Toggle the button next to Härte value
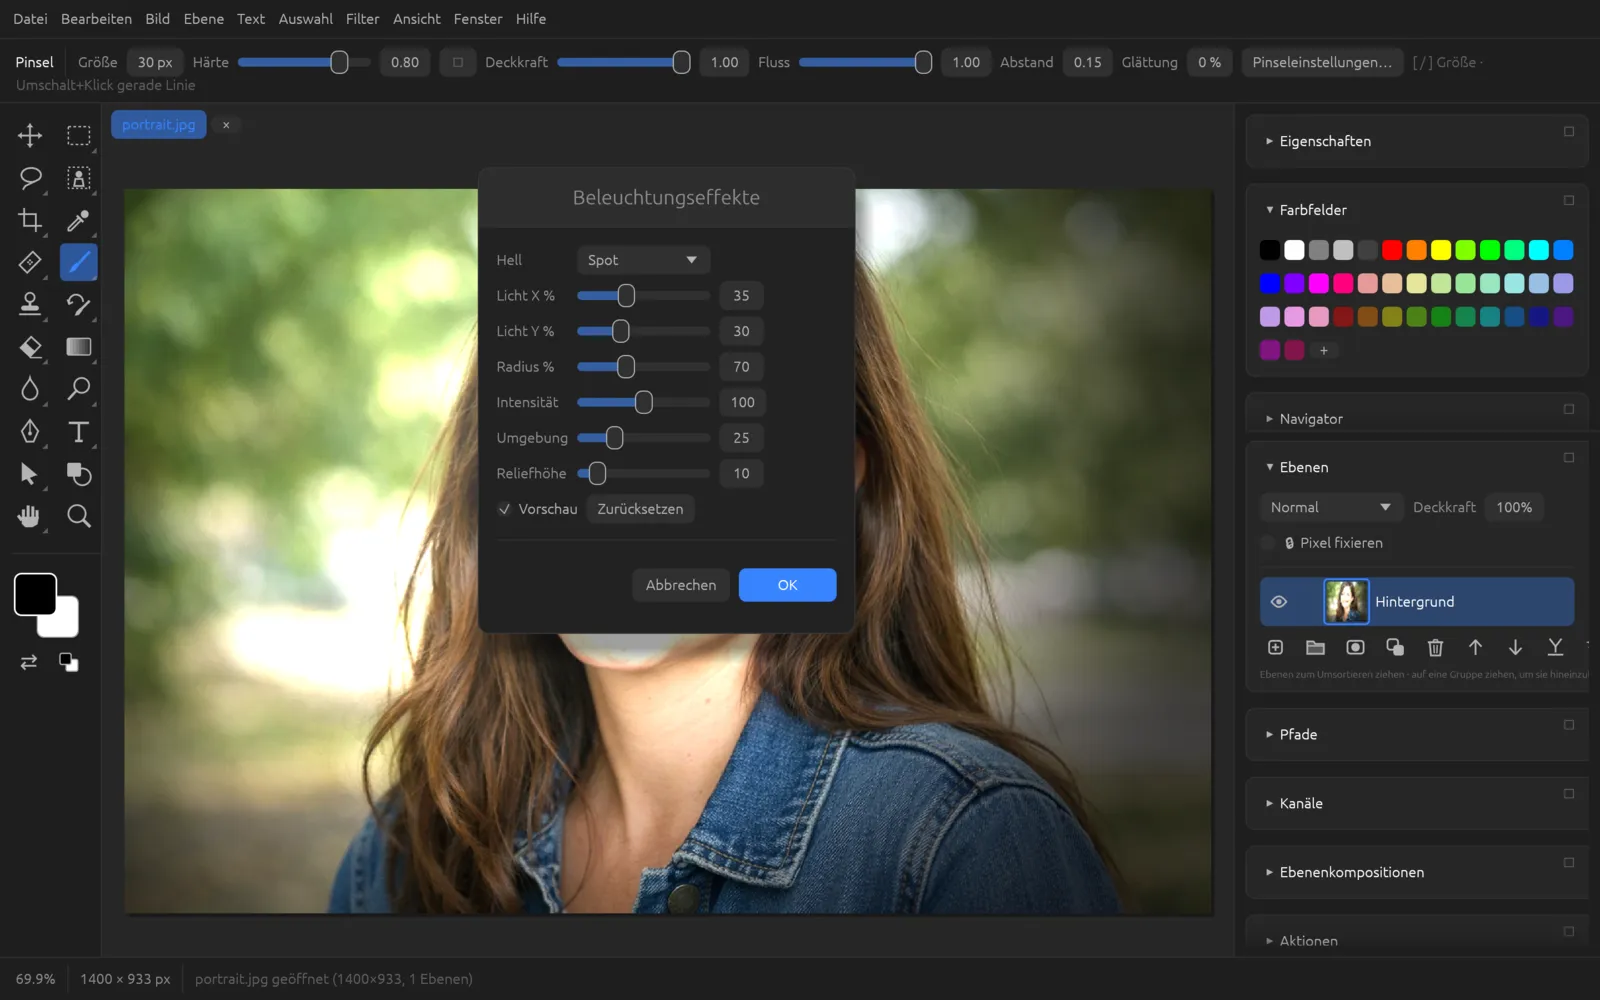 pos(457,62)
